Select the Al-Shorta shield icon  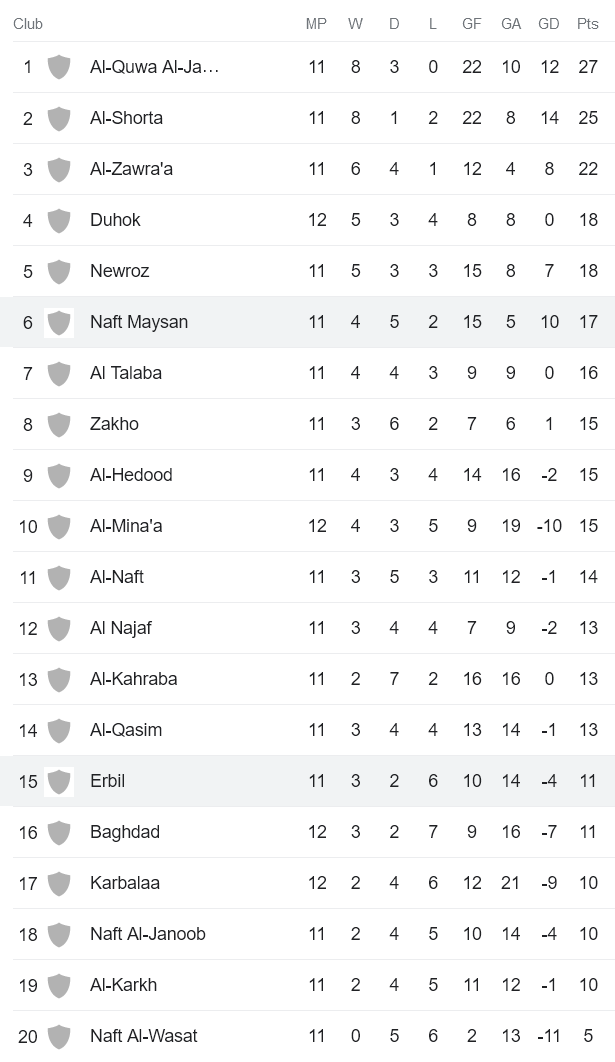pos(61,117)
